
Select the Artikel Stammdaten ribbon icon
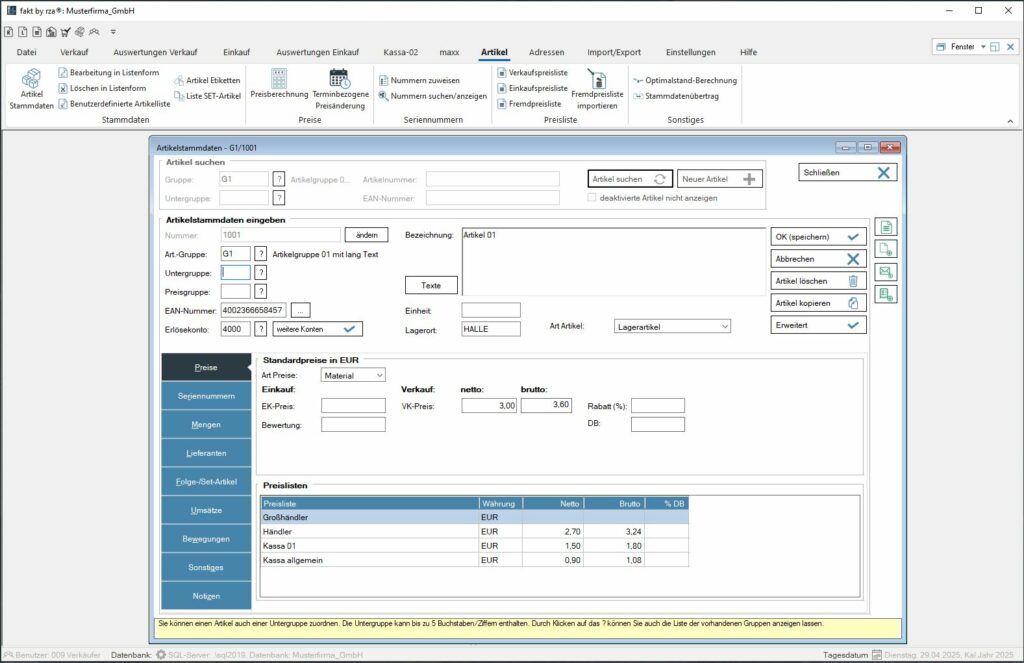click(30, 89)
